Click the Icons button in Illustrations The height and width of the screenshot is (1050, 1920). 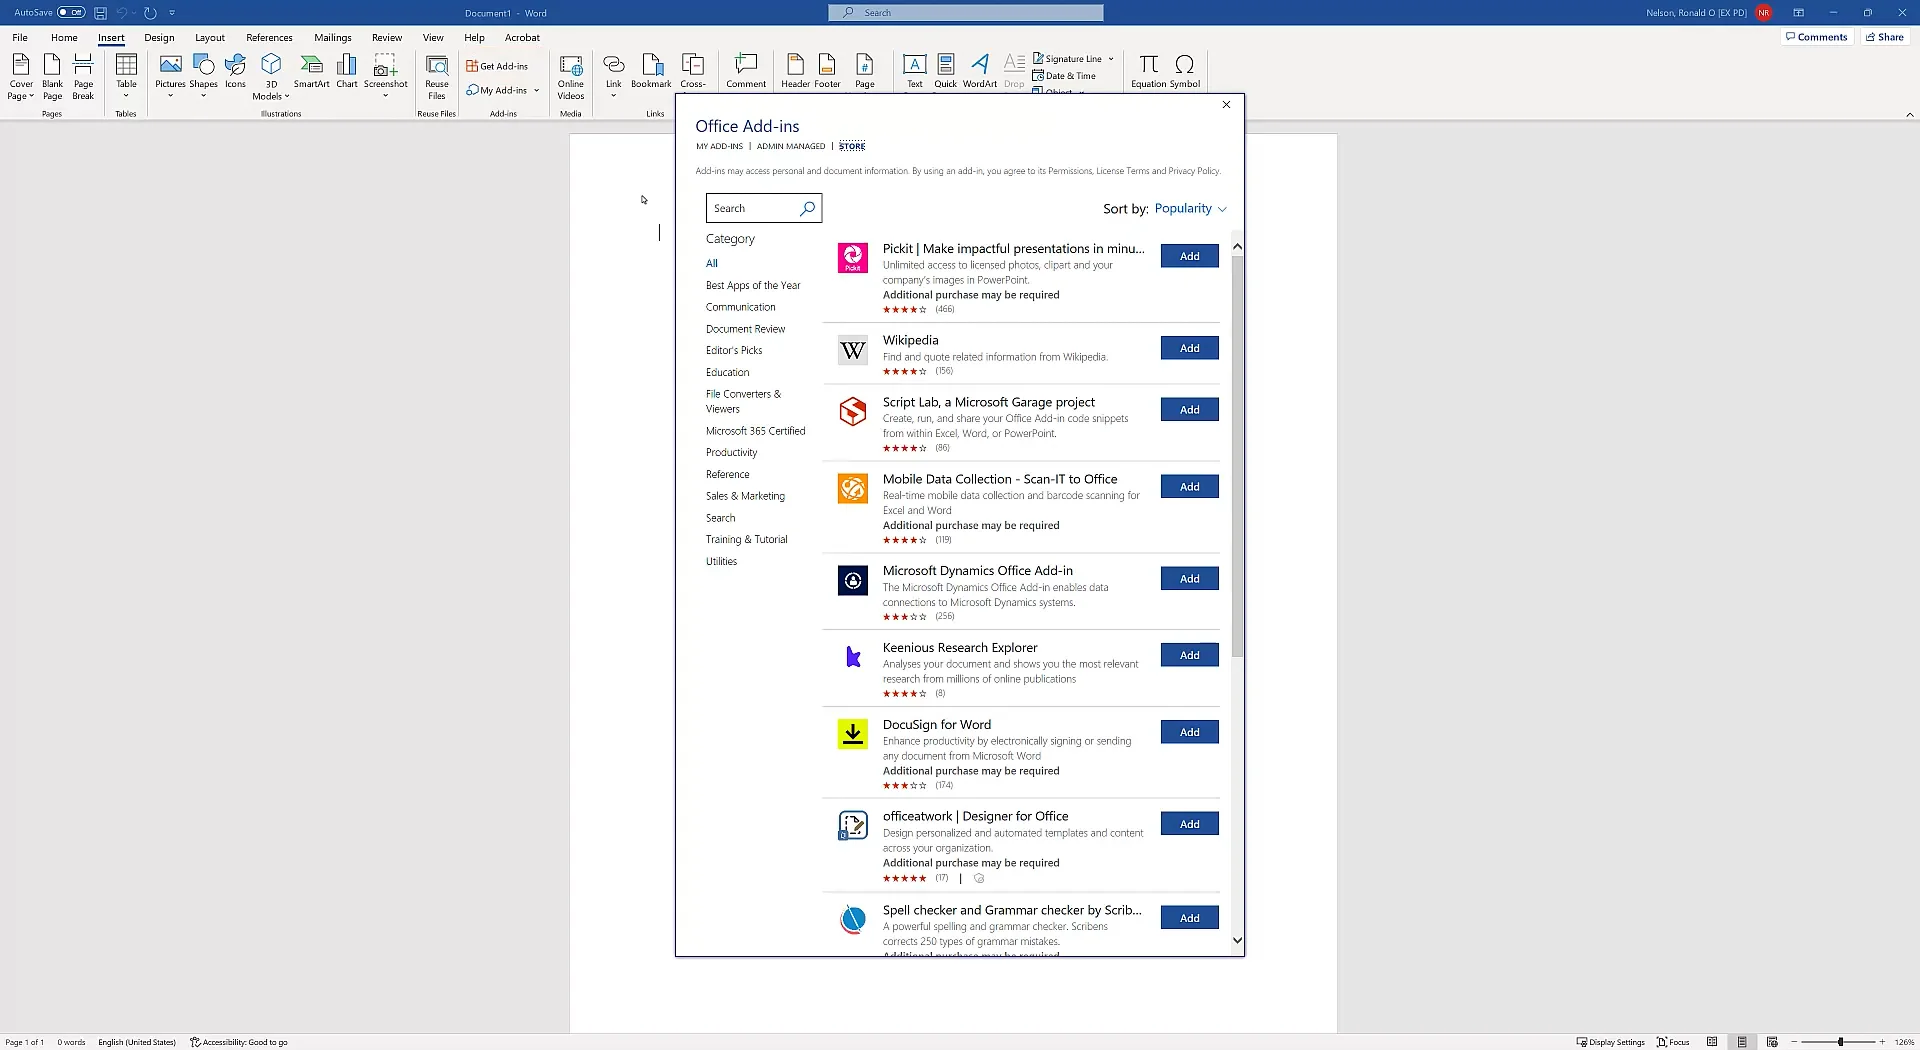235,72
